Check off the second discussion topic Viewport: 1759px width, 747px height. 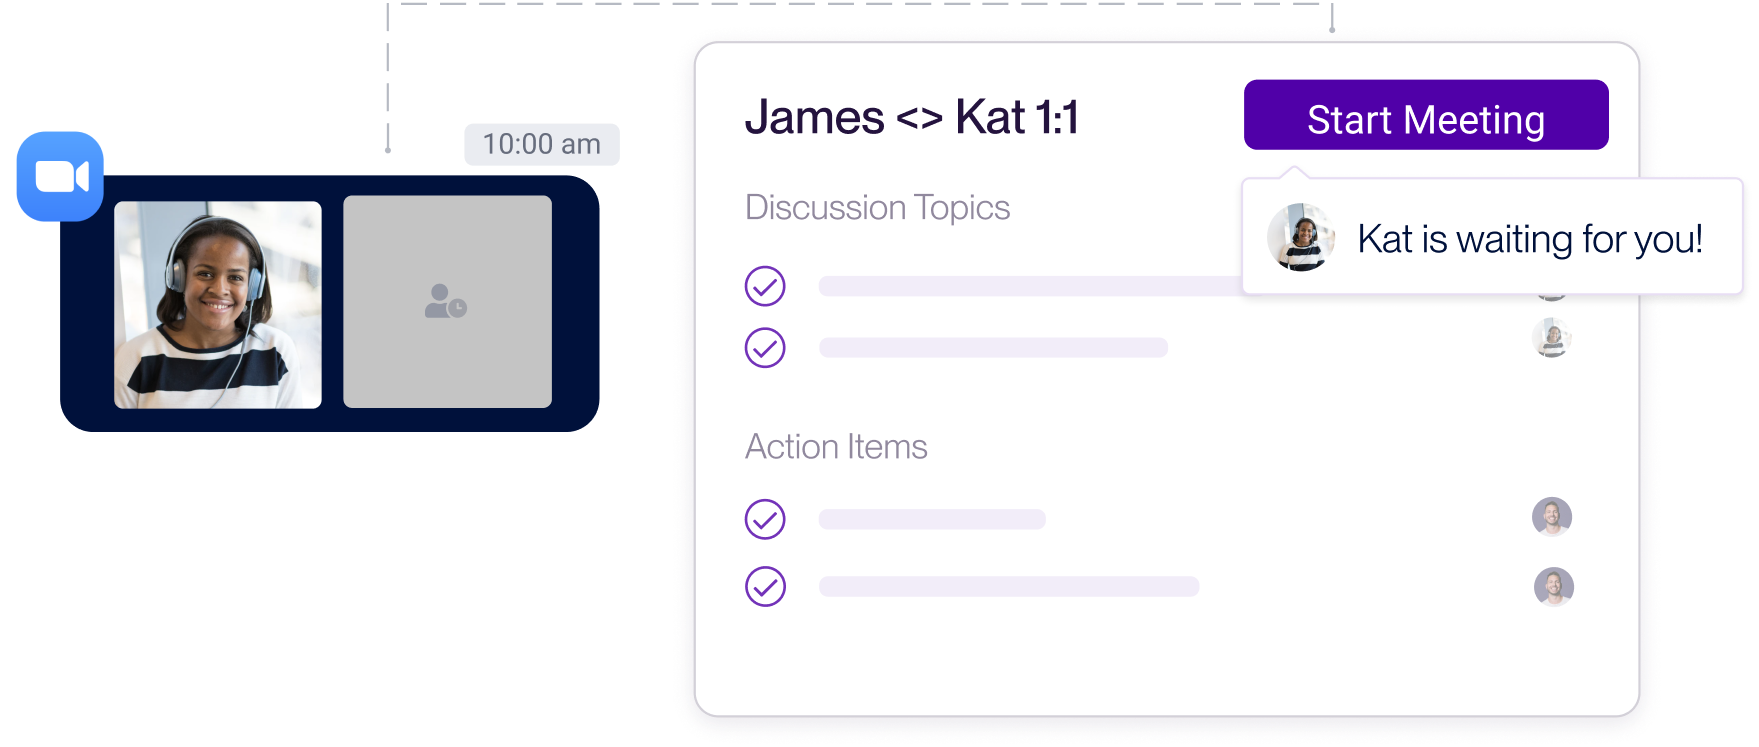pos(765,348)
